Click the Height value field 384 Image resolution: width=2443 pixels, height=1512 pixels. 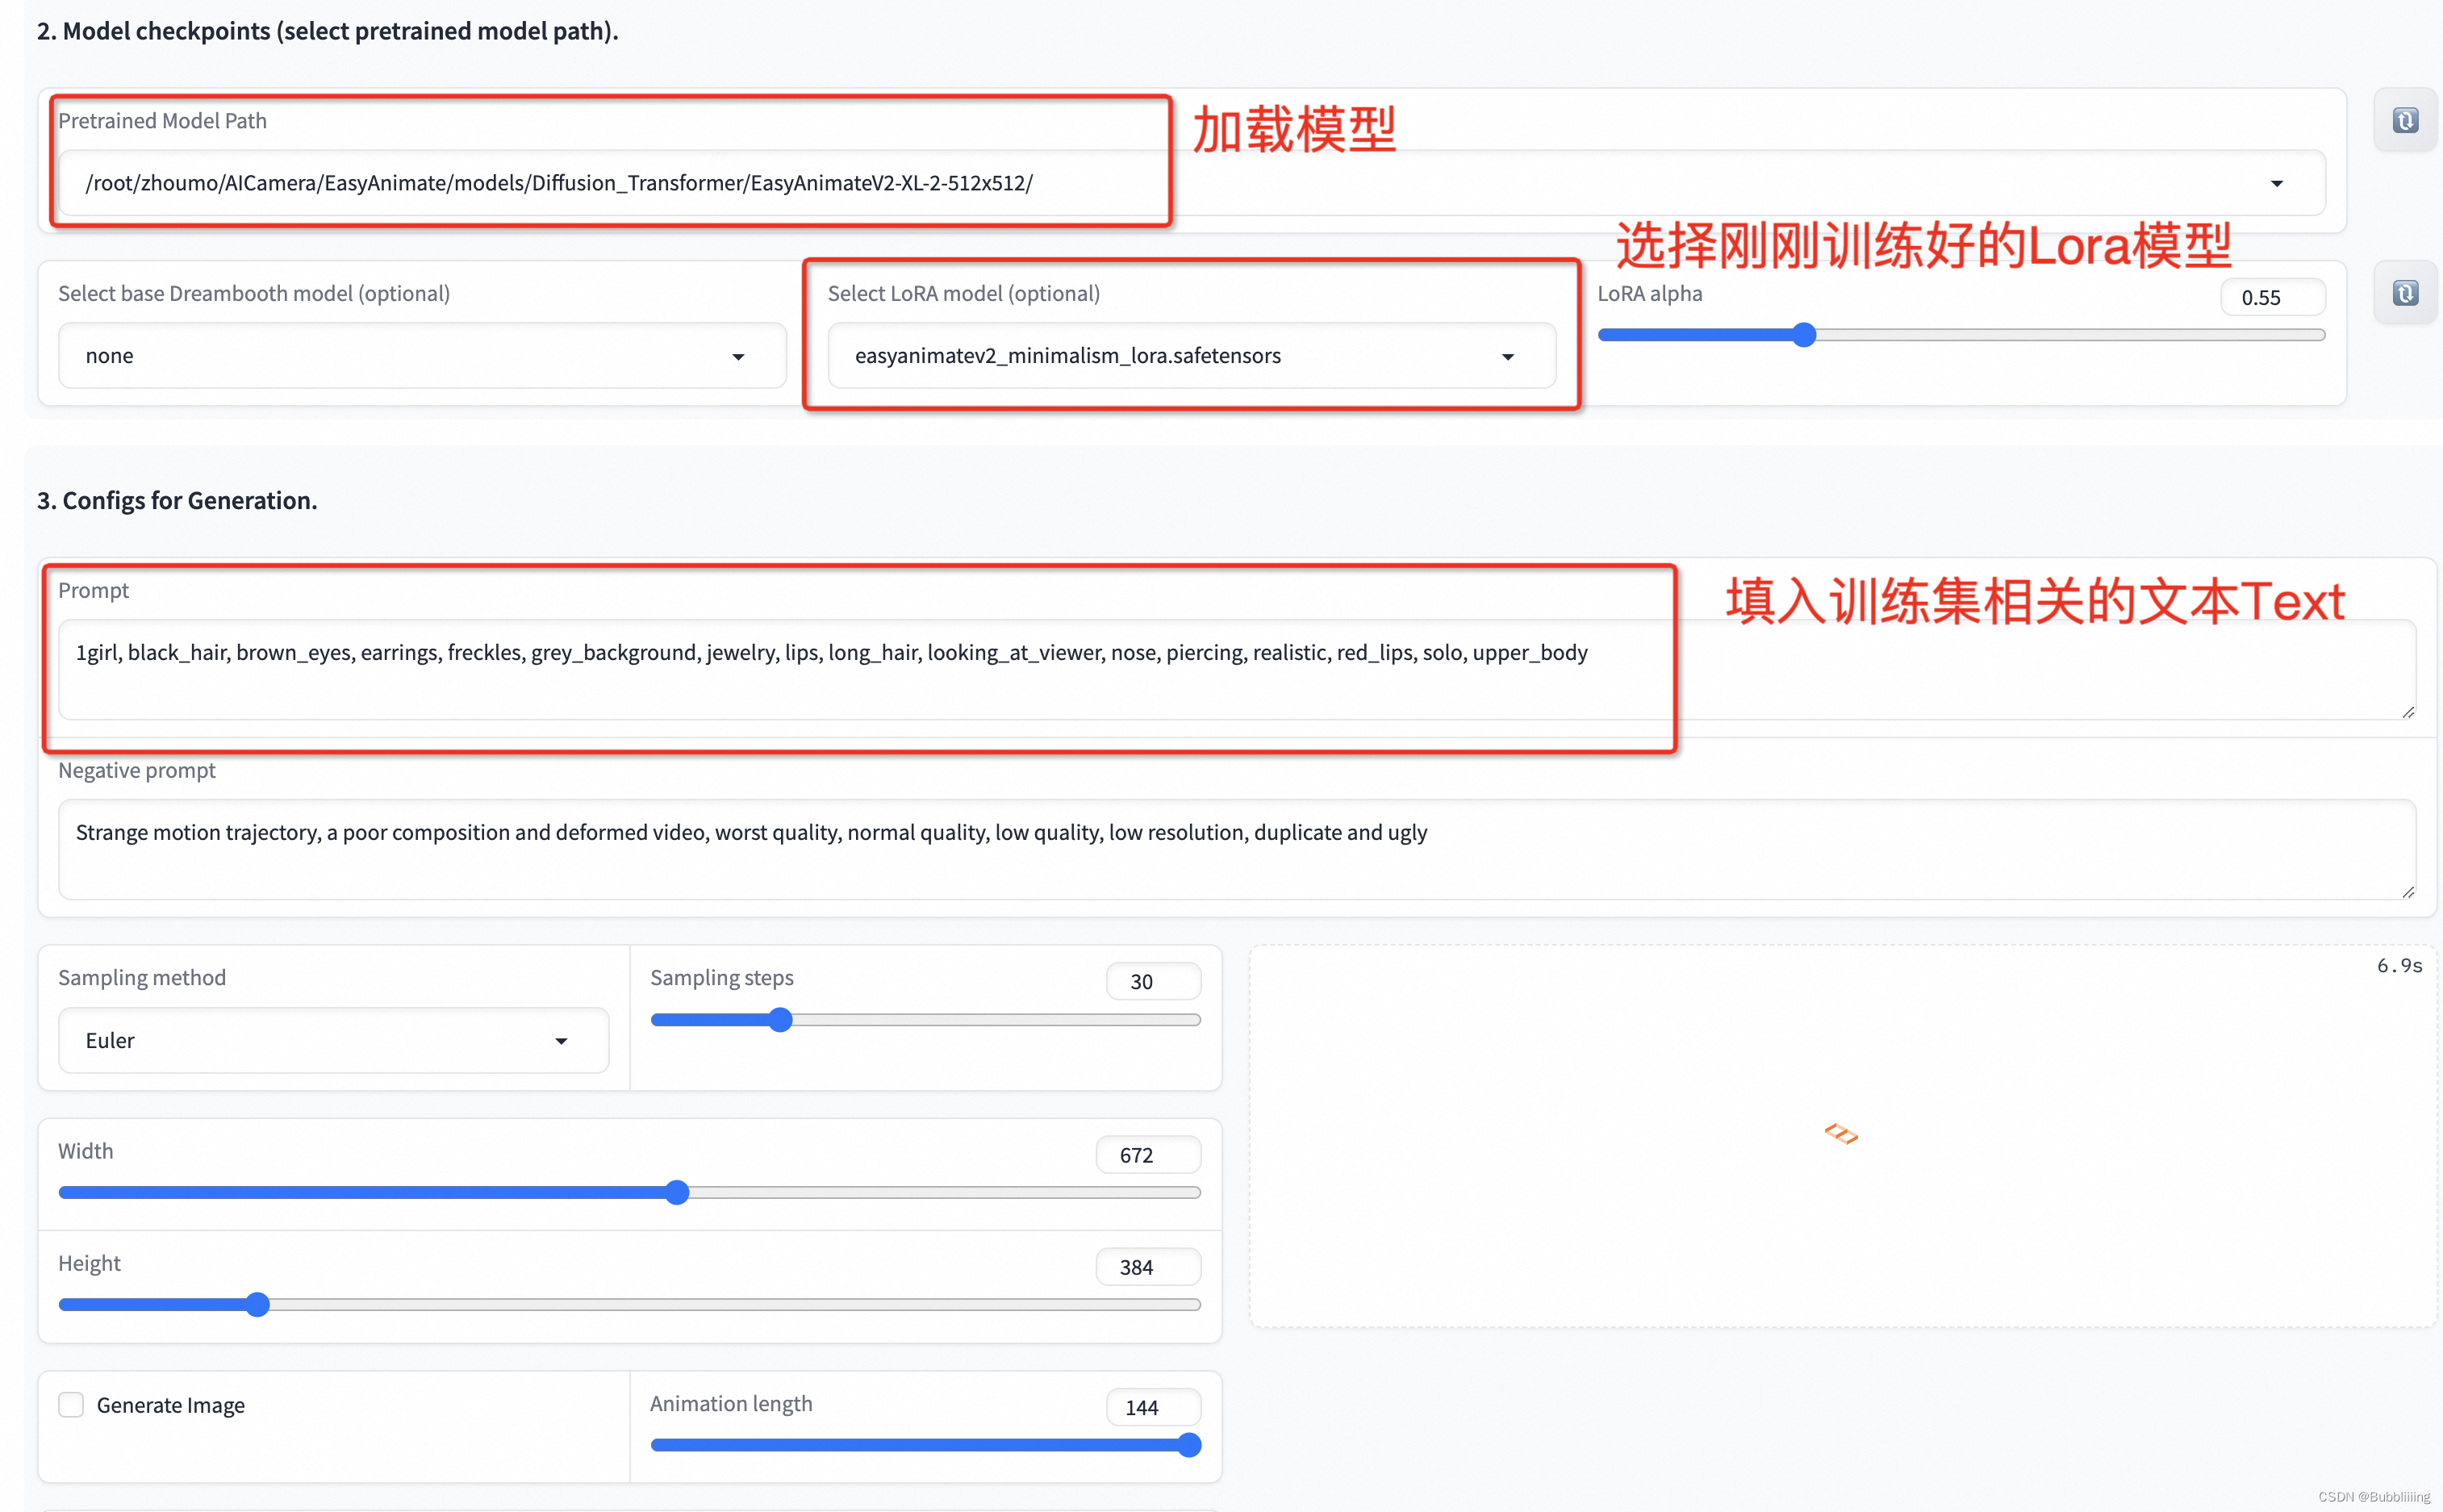click(1147, 1267)
